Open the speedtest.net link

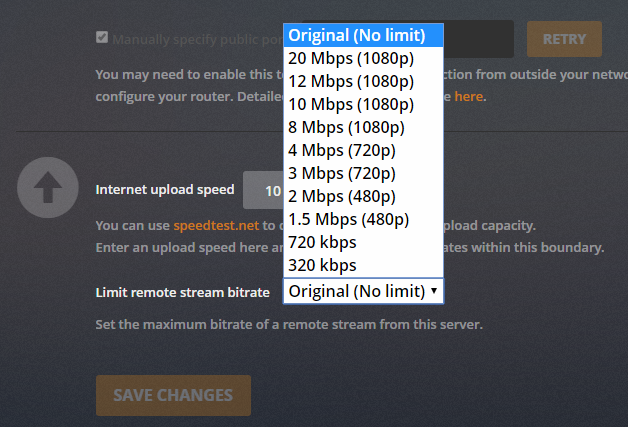(216, 226)
